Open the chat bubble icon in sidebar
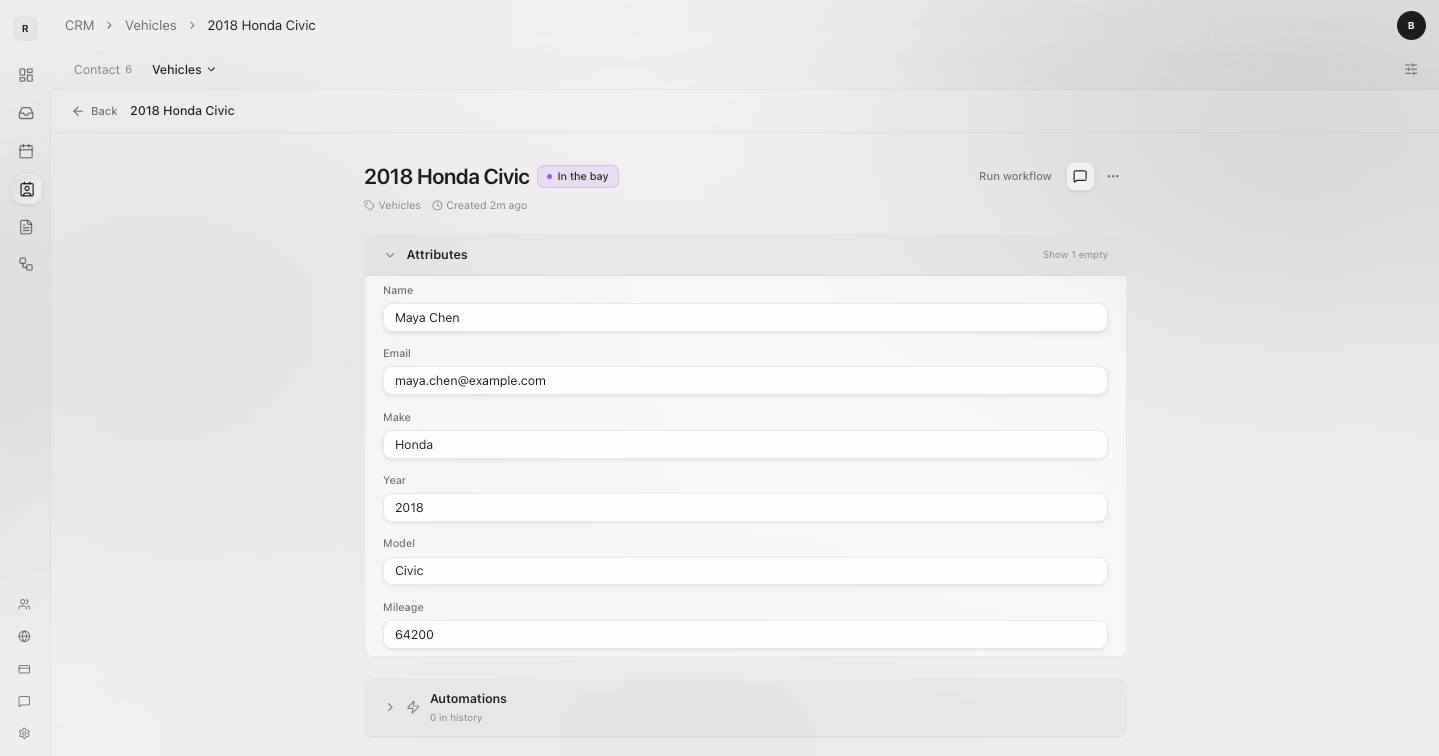 tap(25, 701)
